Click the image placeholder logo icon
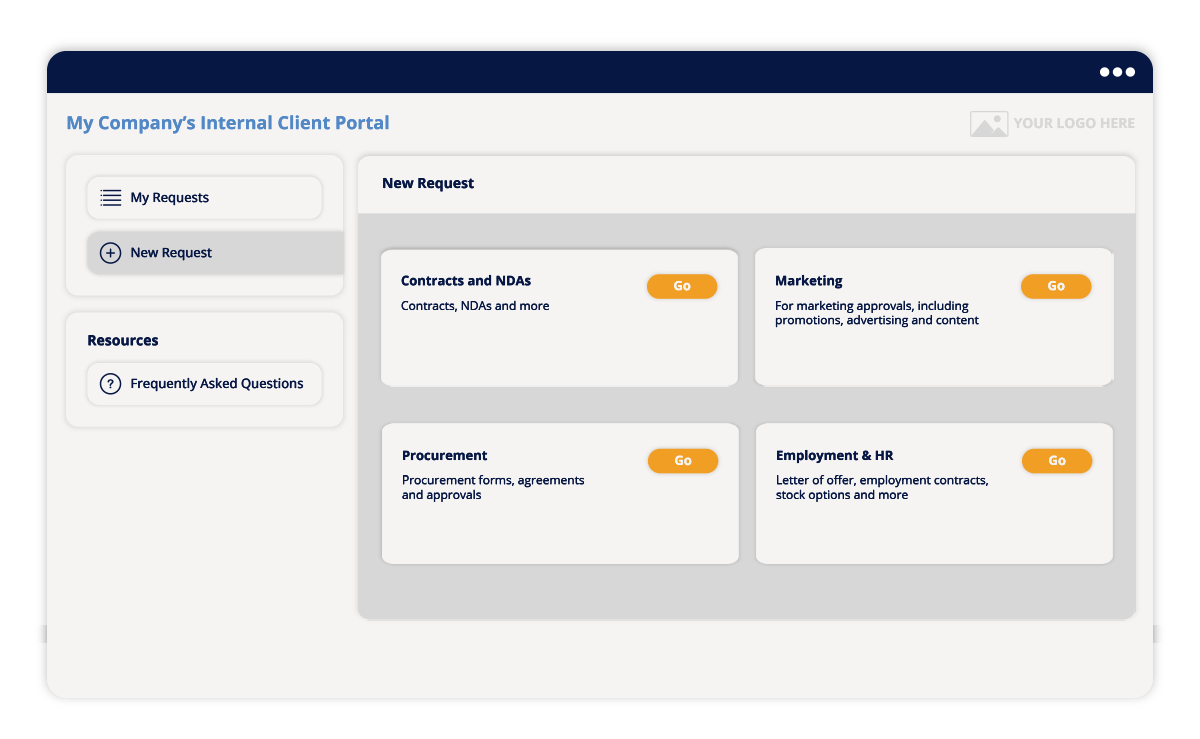1200x739 pixels. [988, 123]
